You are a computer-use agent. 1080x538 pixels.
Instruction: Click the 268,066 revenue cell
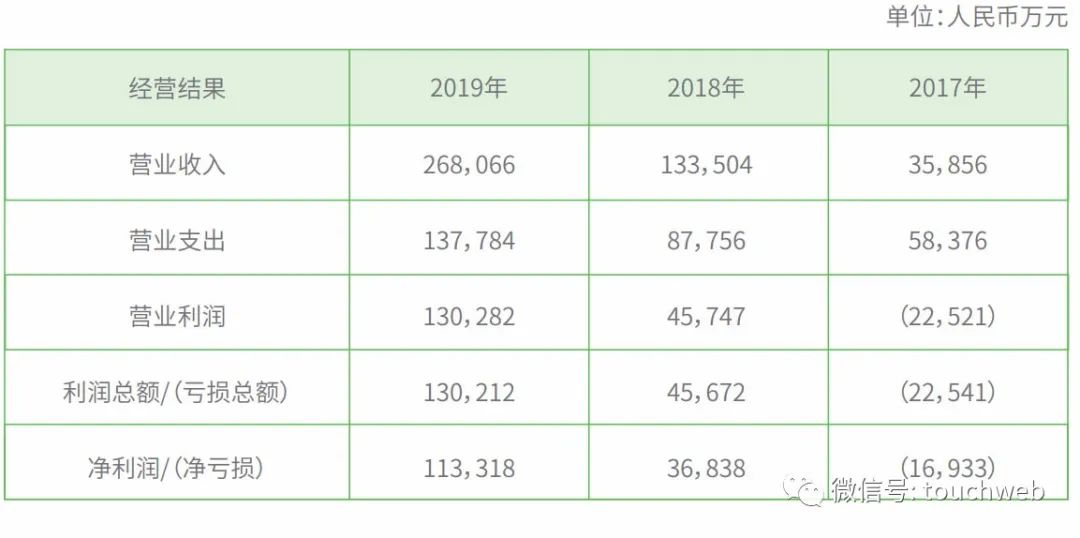[469, 164]
